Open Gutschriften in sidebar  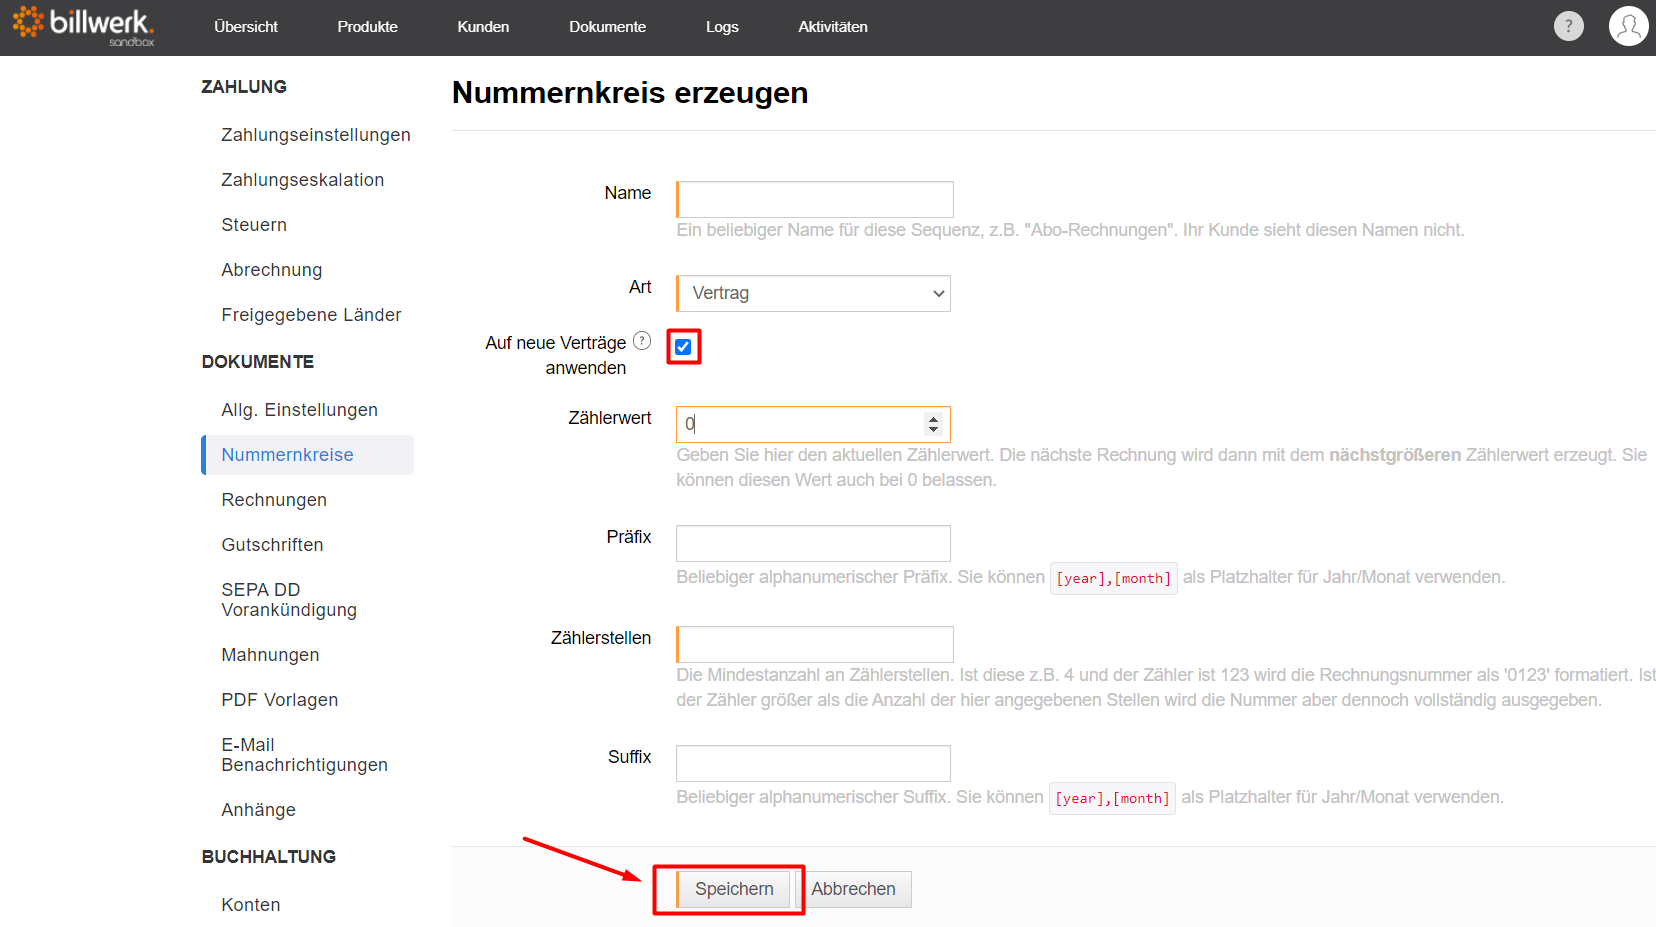[x=272, y=545]
